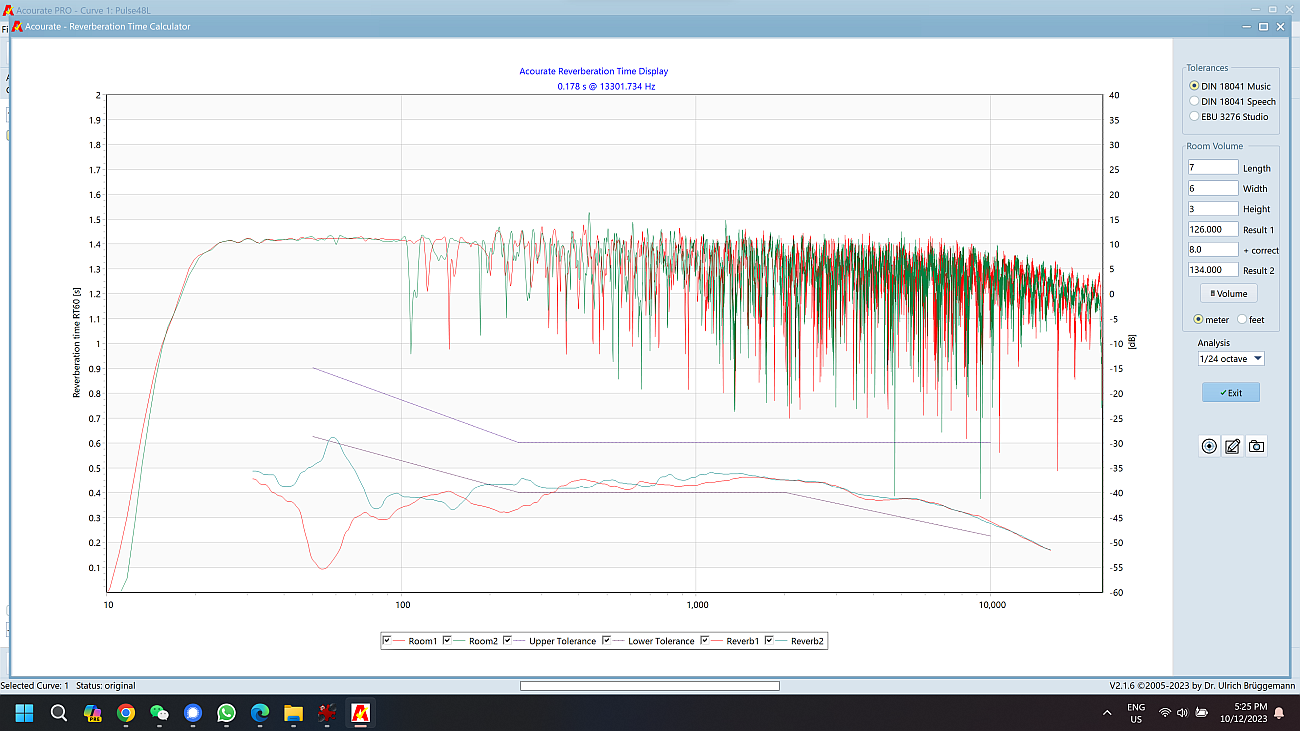Click the Exit button
Screen dimensions: 1300x731
[1231, 392]
